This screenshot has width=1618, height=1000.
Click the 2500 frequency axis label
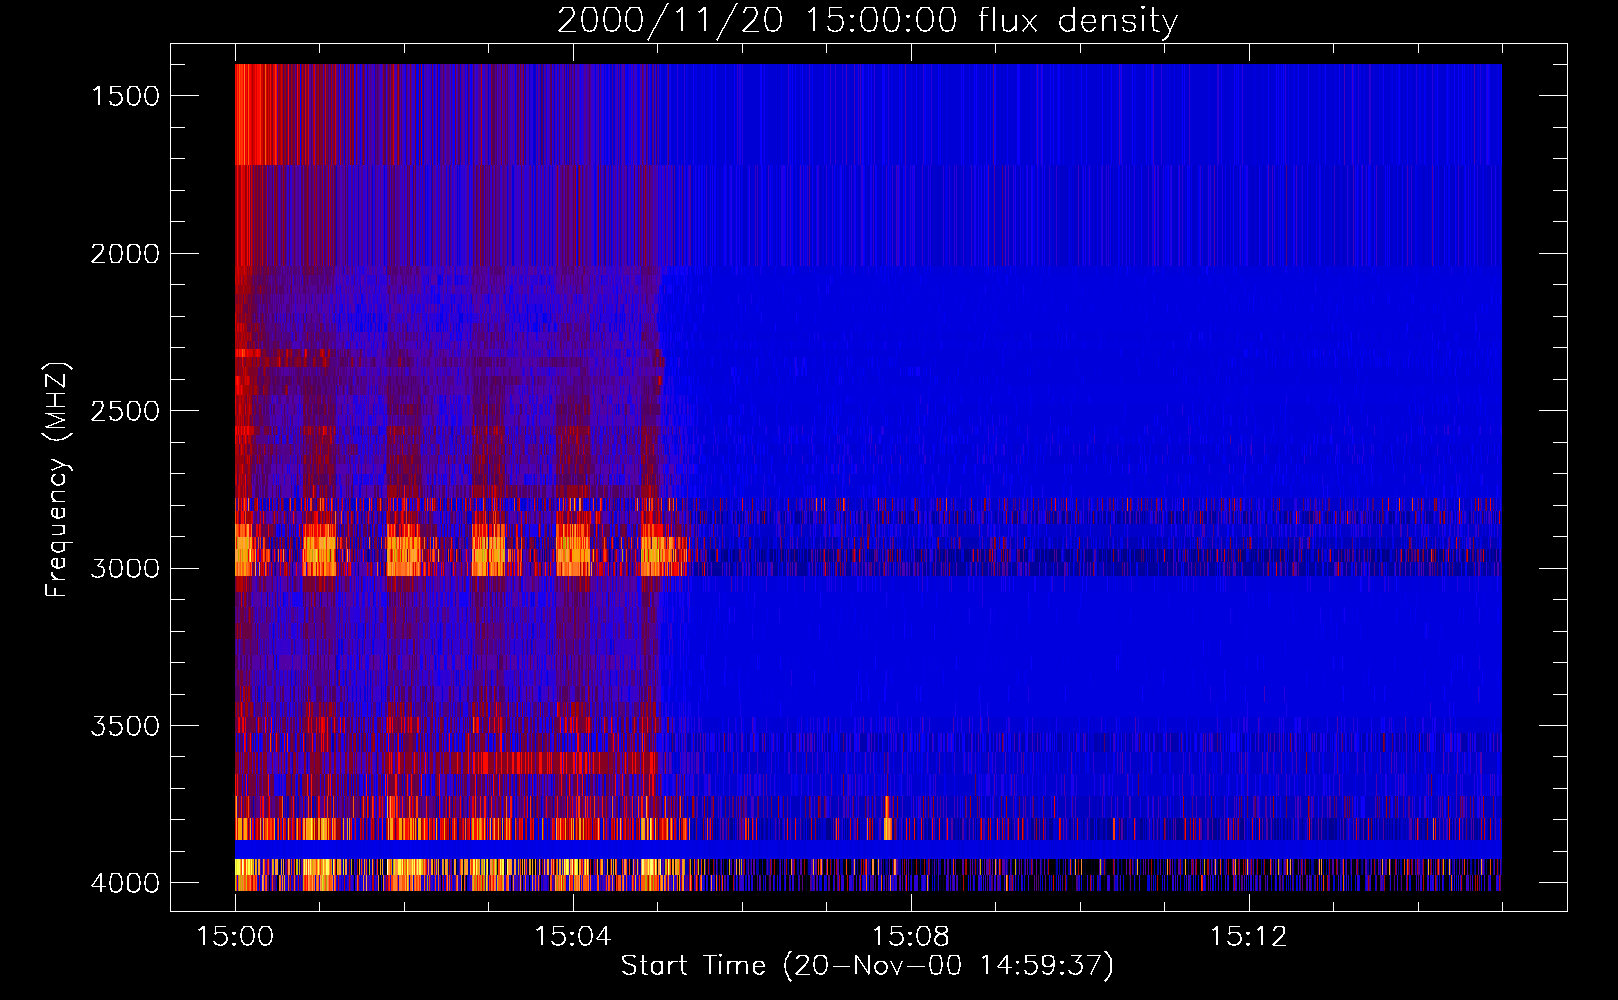(125, 411)
